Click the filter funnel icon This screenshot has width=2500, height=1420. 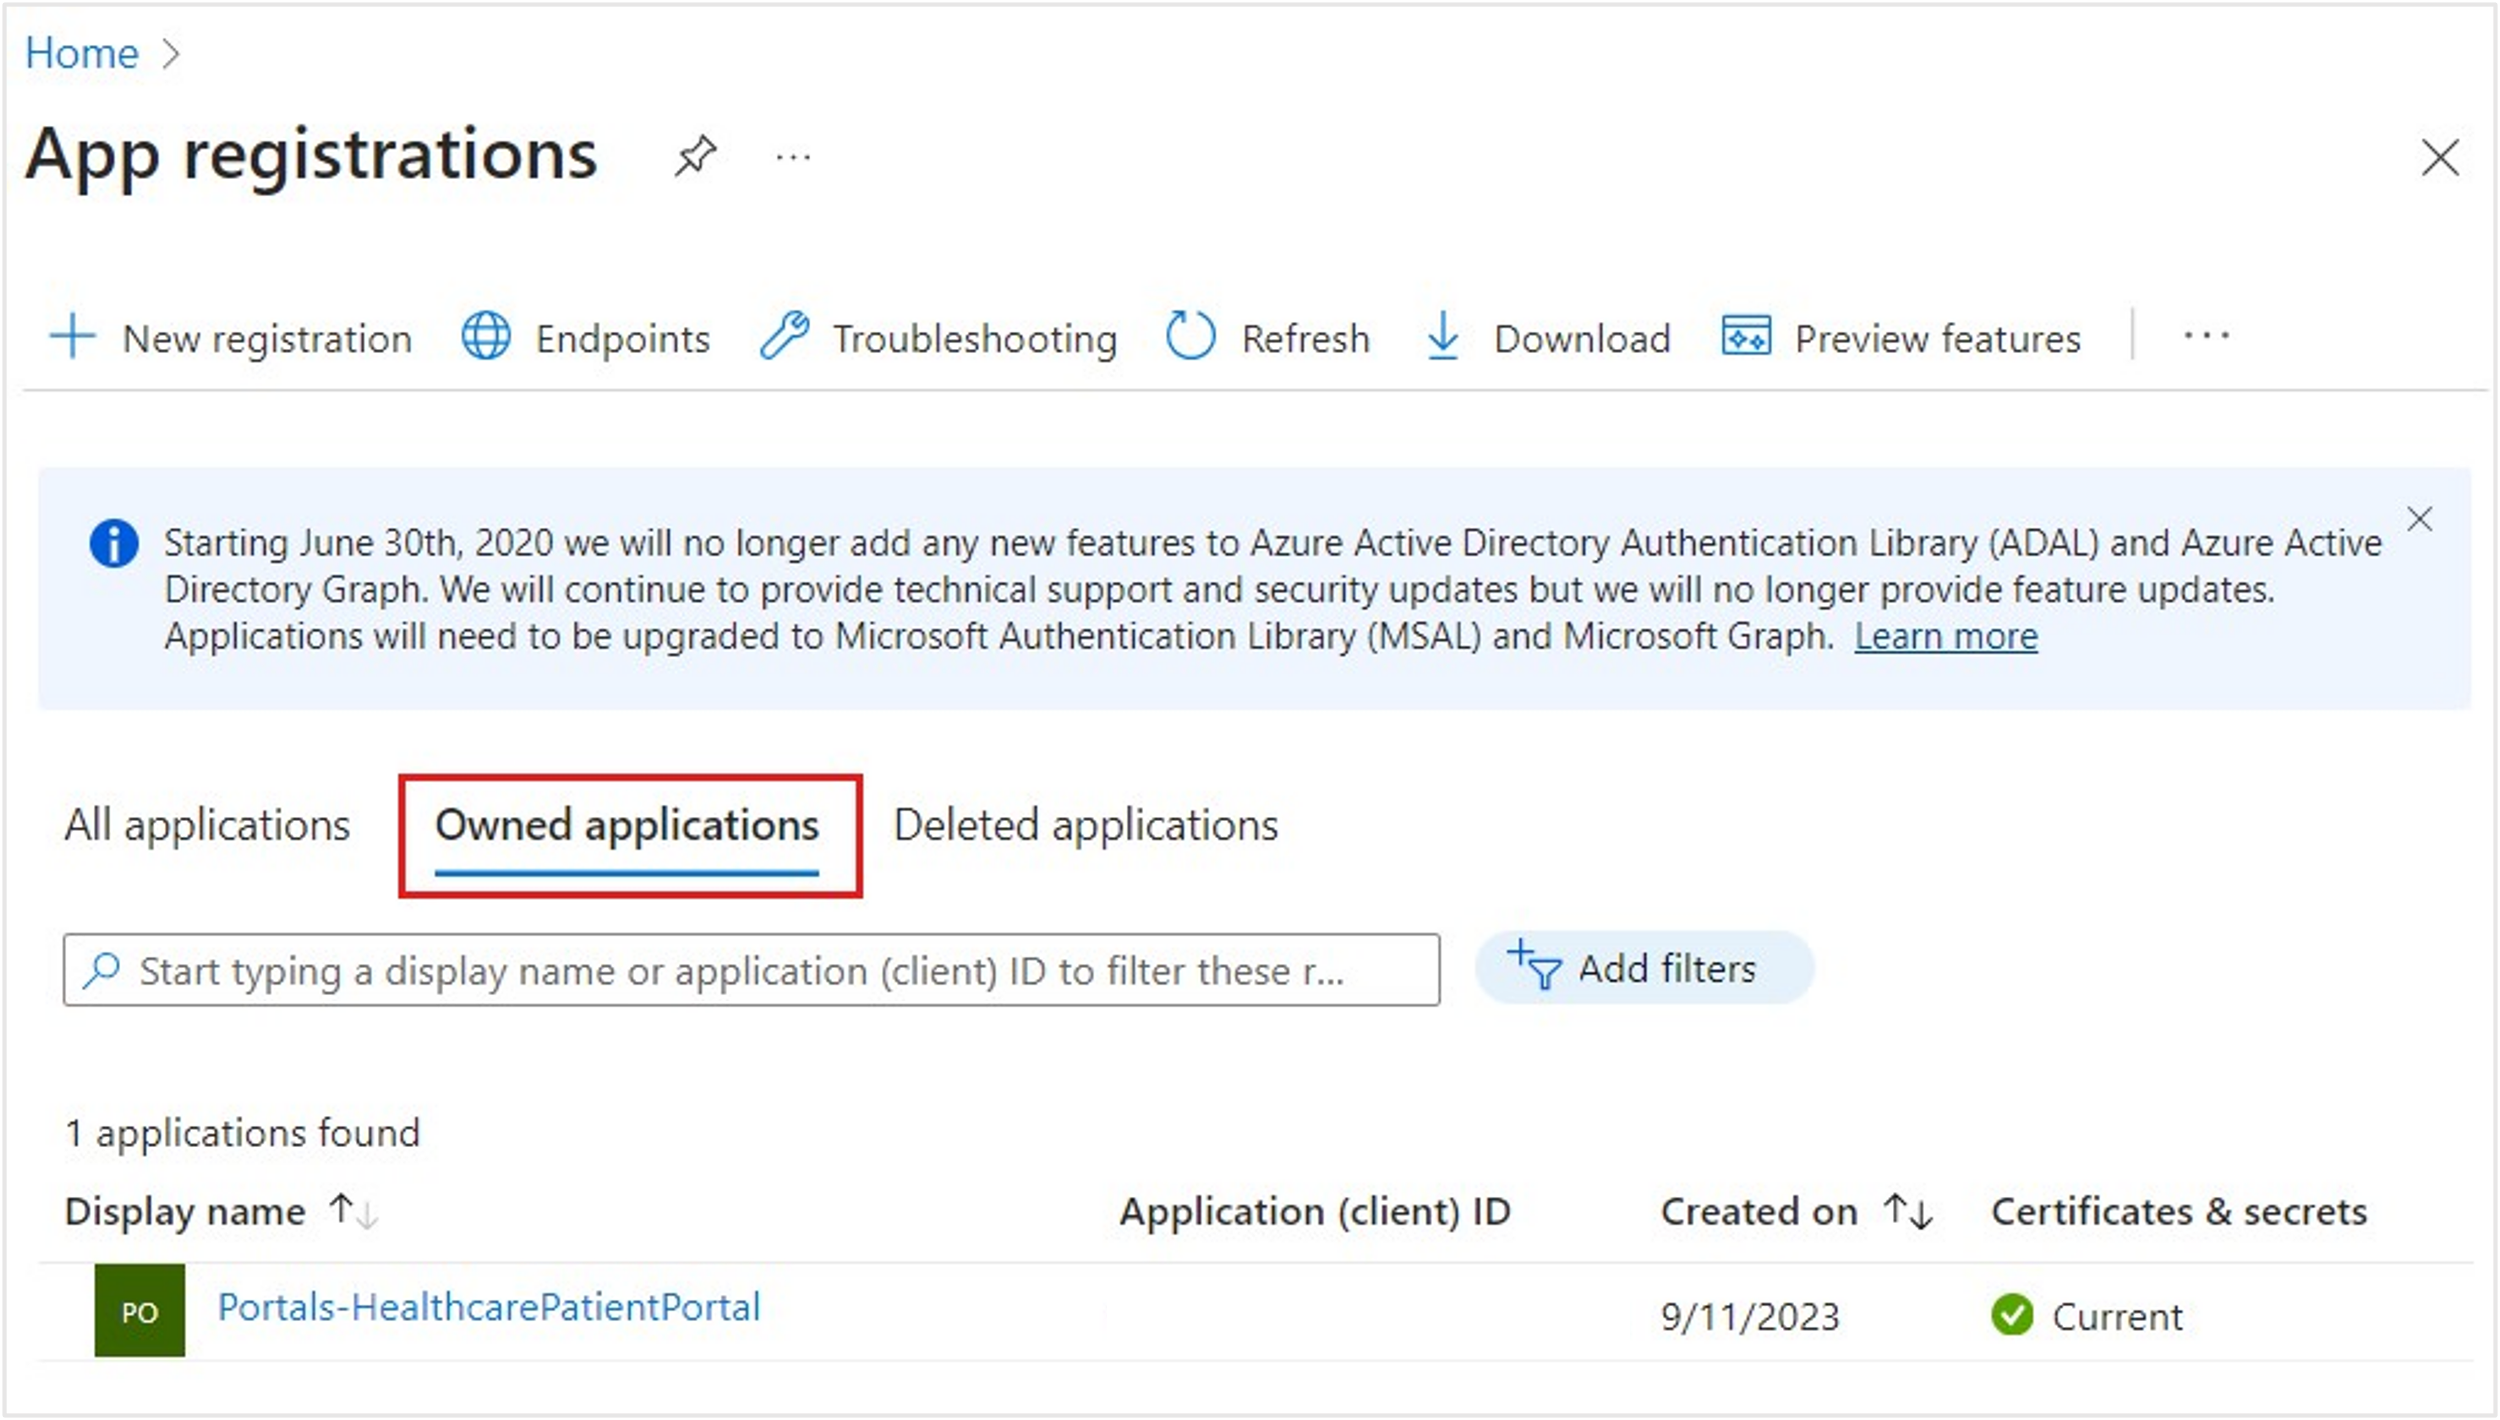tap(1534, 965)
